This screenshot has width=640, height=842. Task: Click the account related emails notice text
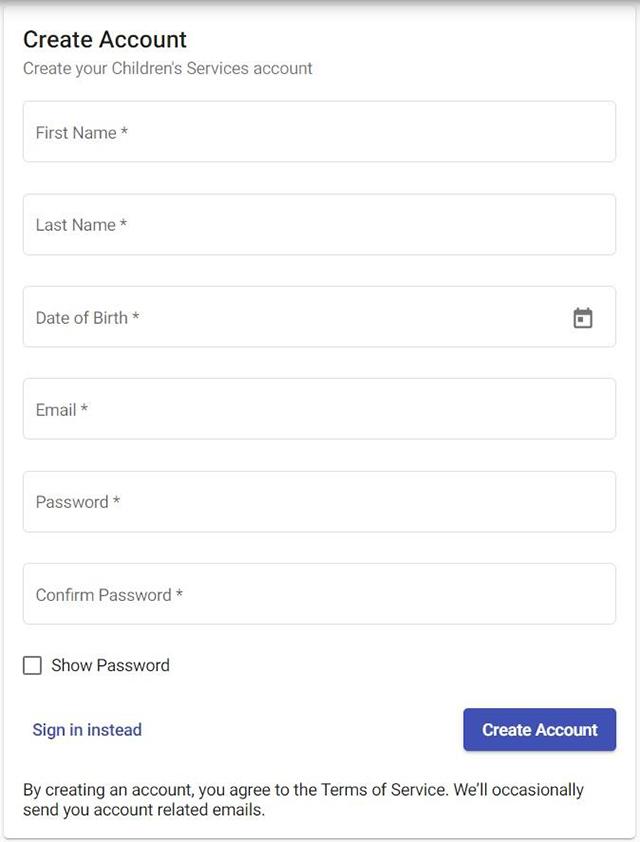[x=303, y=800]
